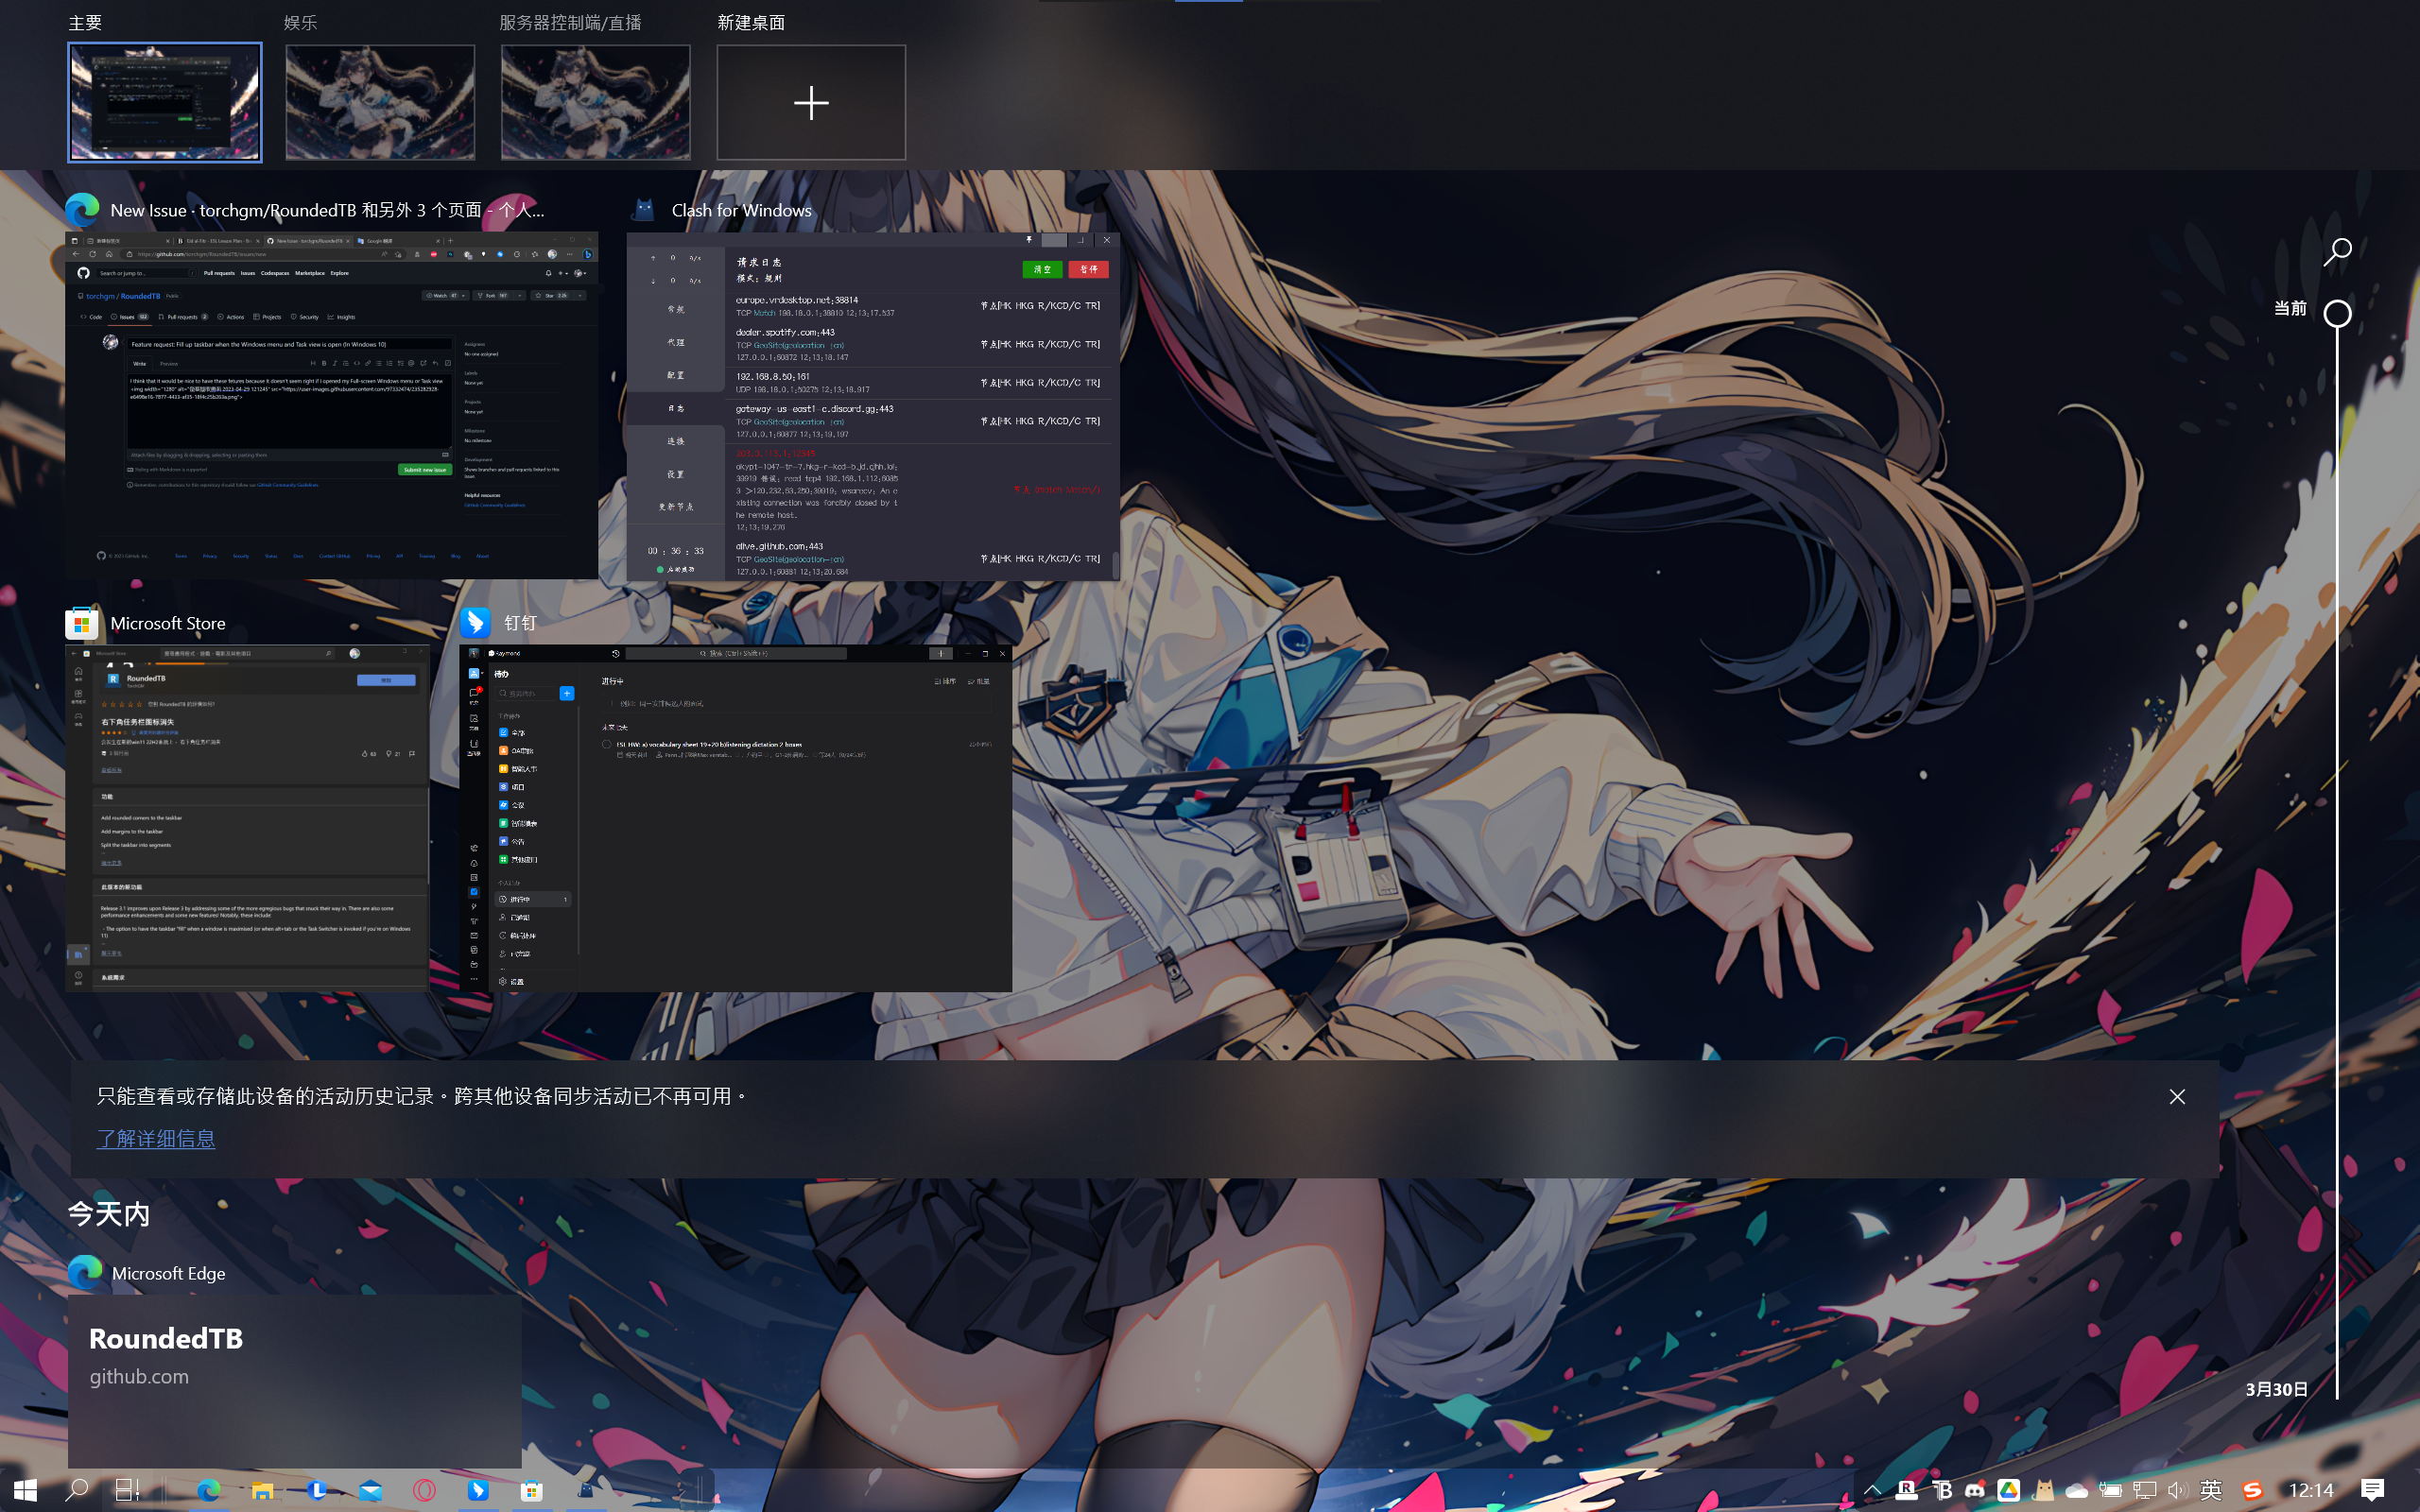Click the 当前 timeline slider handle

[2337, 313]
